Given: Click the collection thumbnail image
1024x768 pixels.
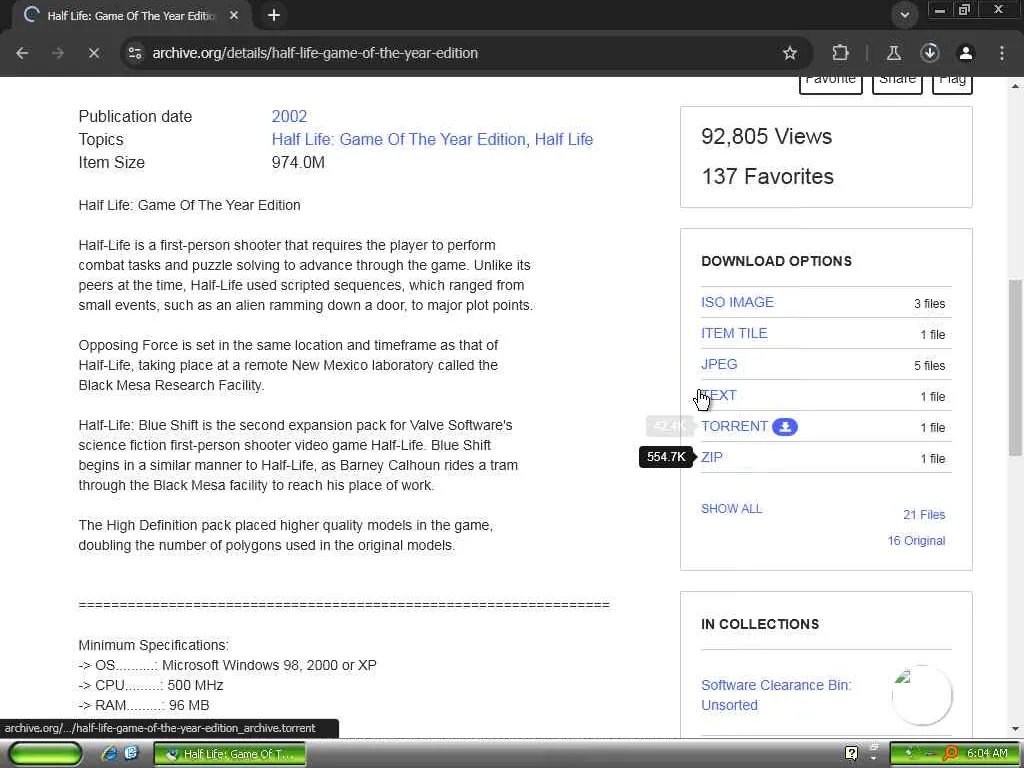Looking at the screenshot, I should (x=922, y=696).
